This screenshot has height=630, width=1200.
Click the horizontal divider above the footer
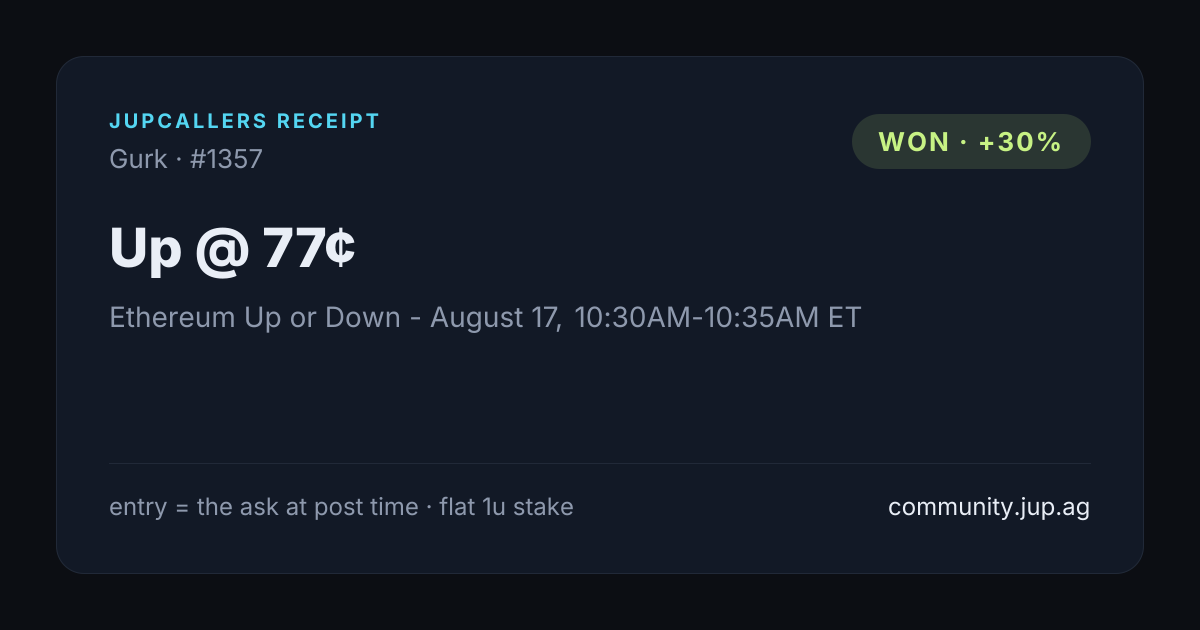[x=600, y=463]
